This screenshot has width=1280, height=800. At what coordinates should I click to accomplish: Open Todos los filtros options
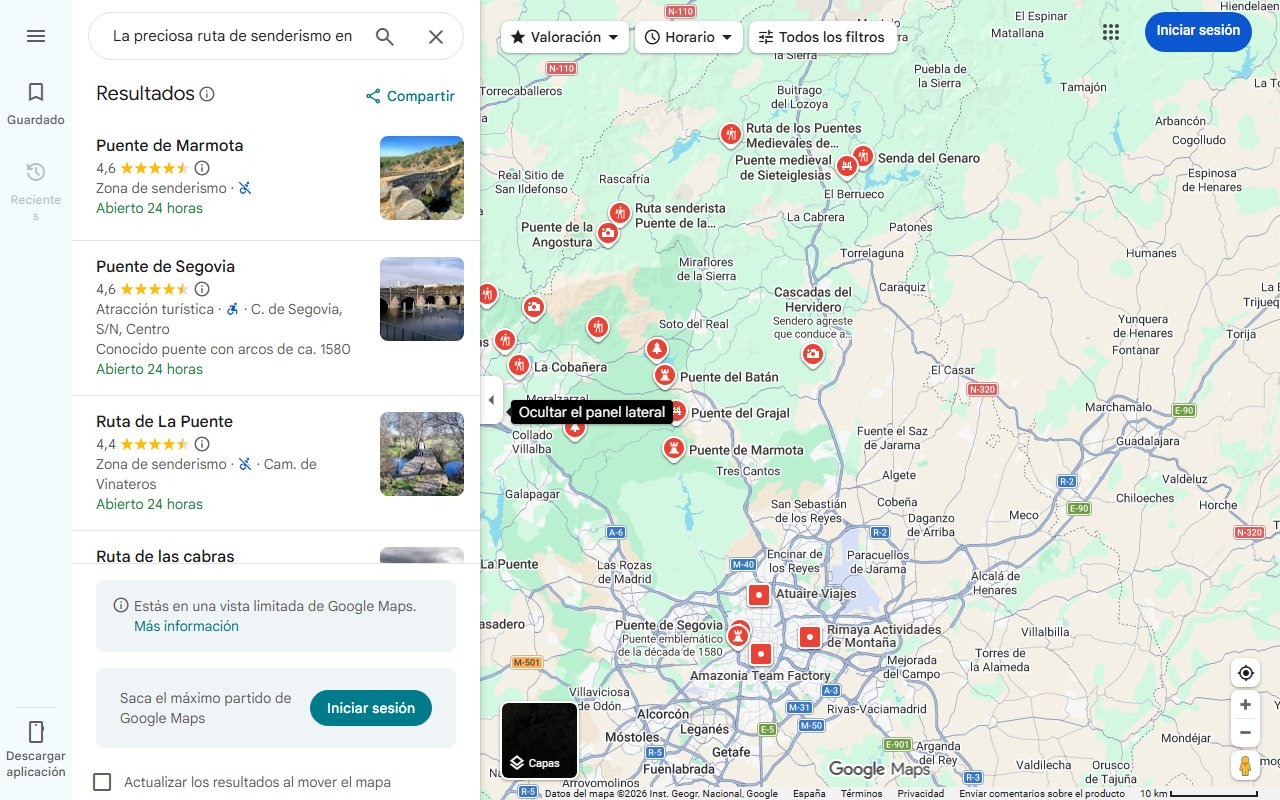tap(824, 36)
